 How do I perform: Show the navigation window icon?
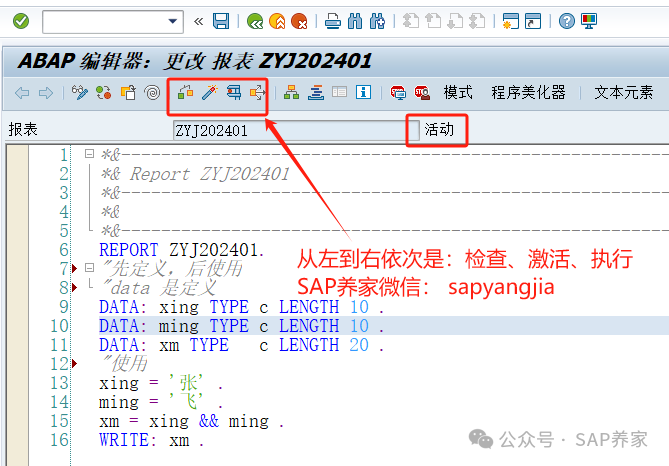316,92
